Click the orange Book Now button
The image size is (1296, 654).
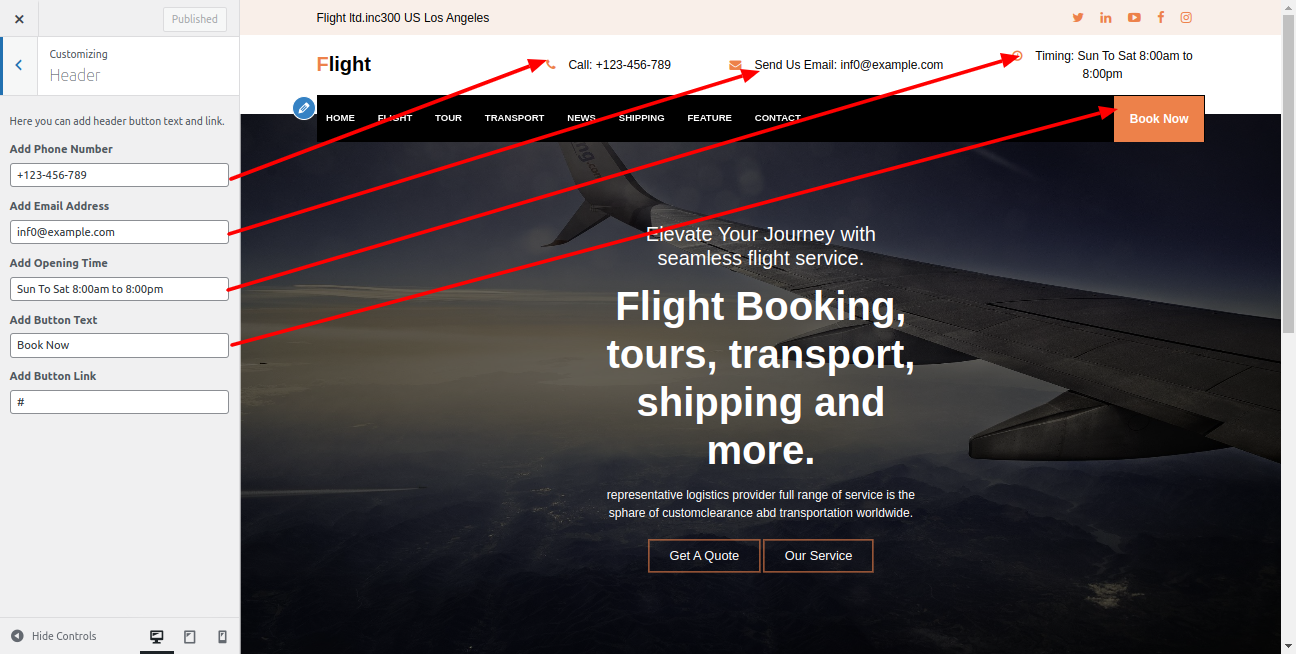pos(1159,118)
